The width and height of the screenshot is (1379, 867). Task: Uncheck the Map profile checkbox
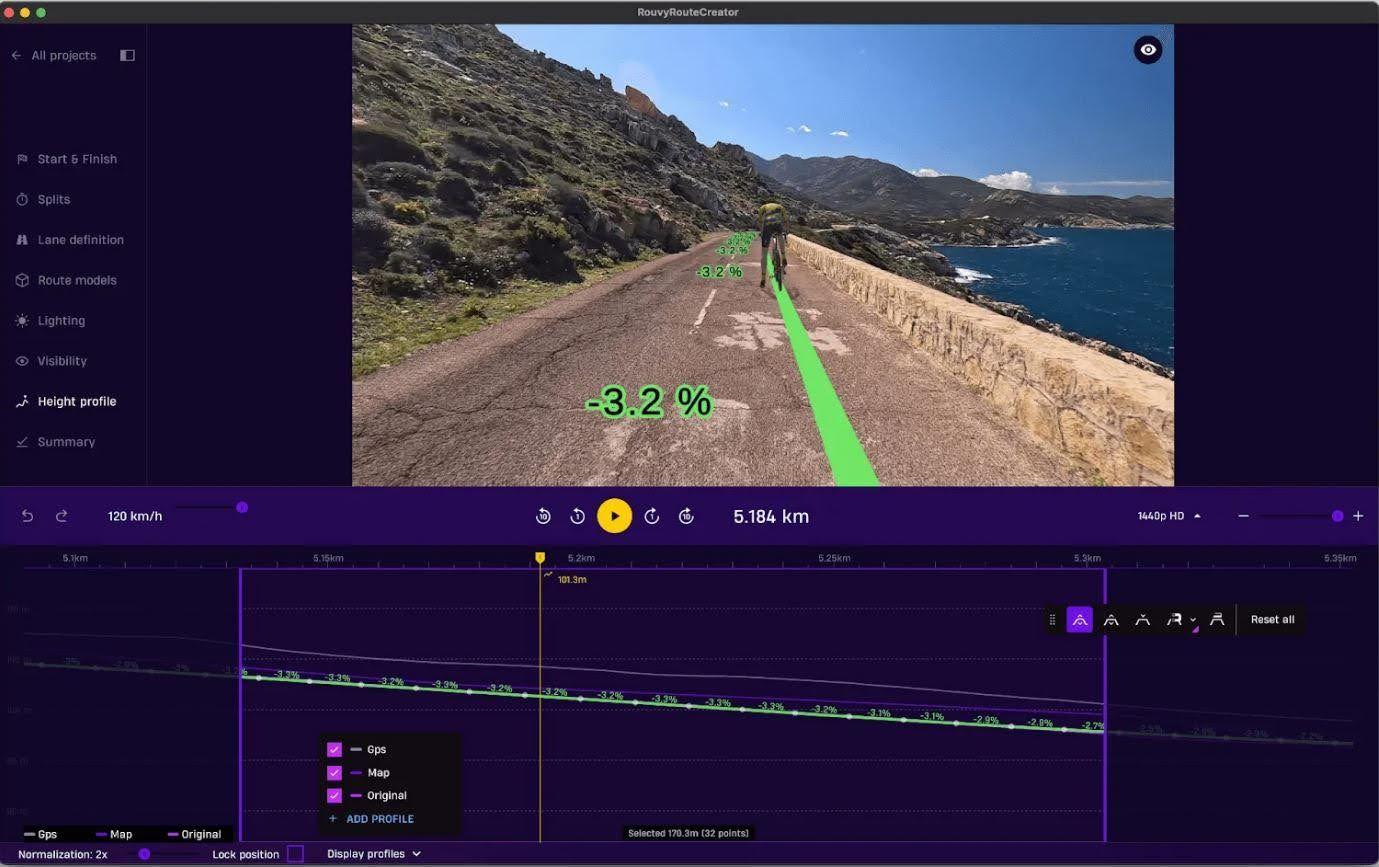(x=335, y=772)
